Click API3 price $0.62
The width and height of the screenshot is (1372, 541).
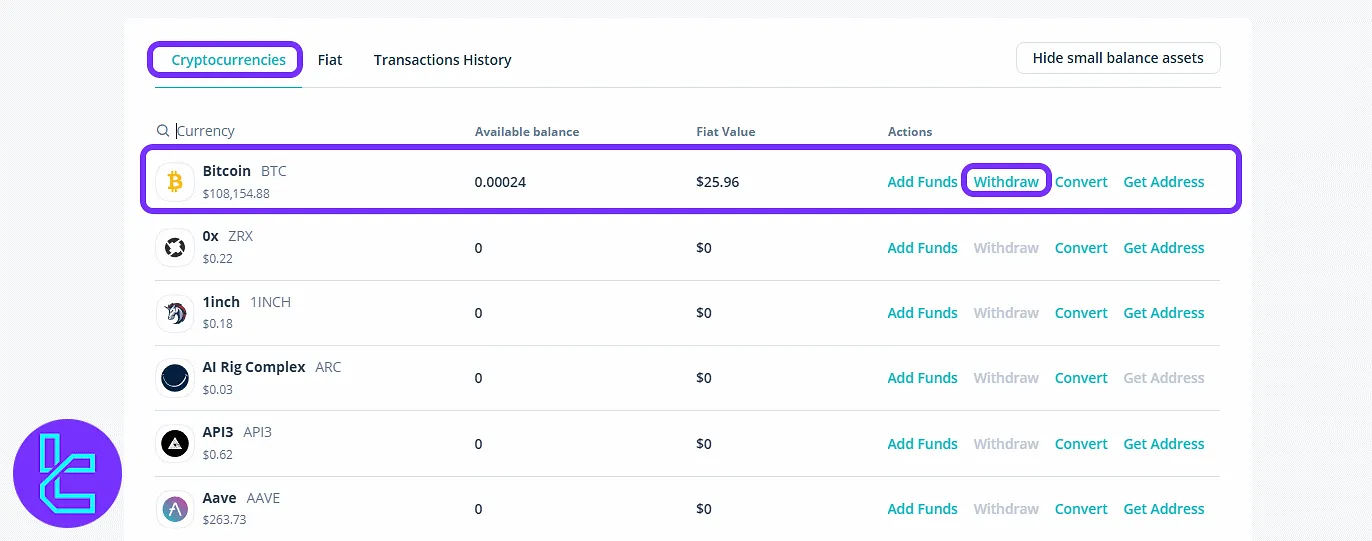pos(217,455)
